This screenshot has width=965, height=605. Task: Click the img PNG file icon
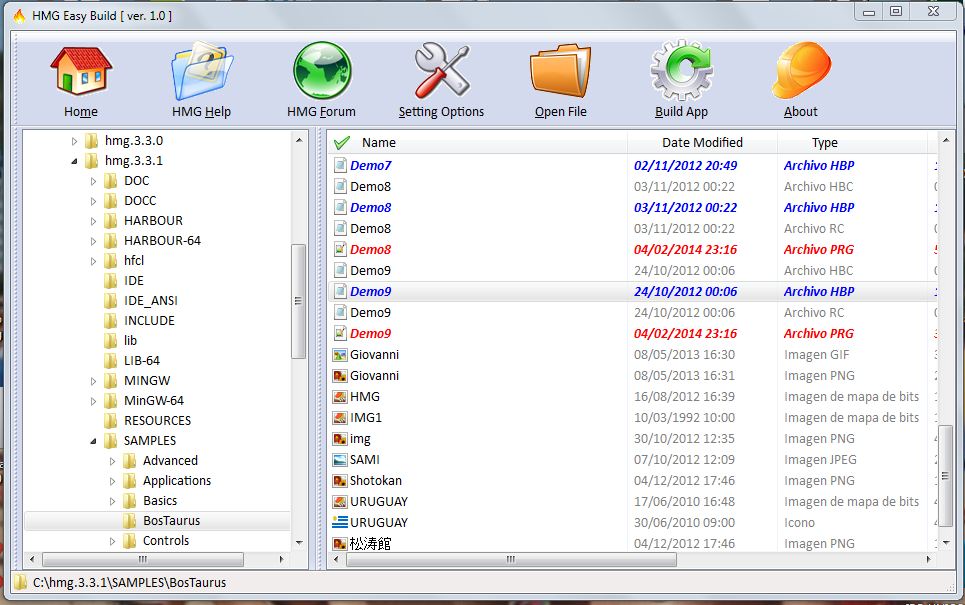coord(340,439)
